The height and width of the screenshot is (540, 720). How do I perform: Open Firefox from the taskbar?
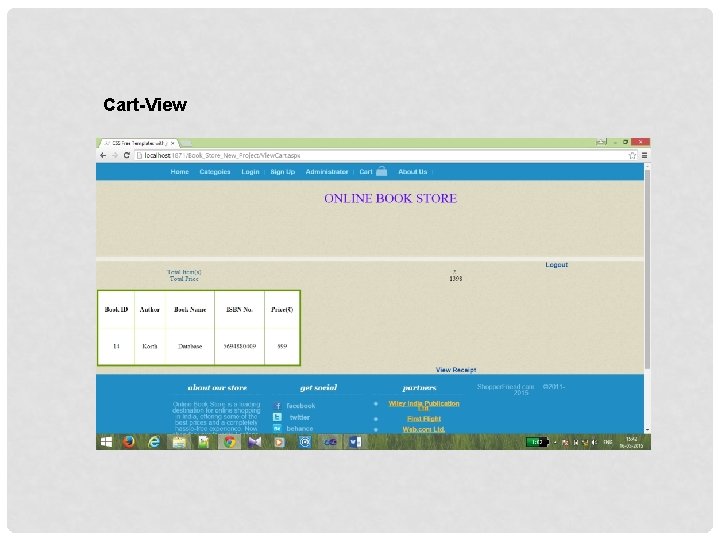click(129, 442)
